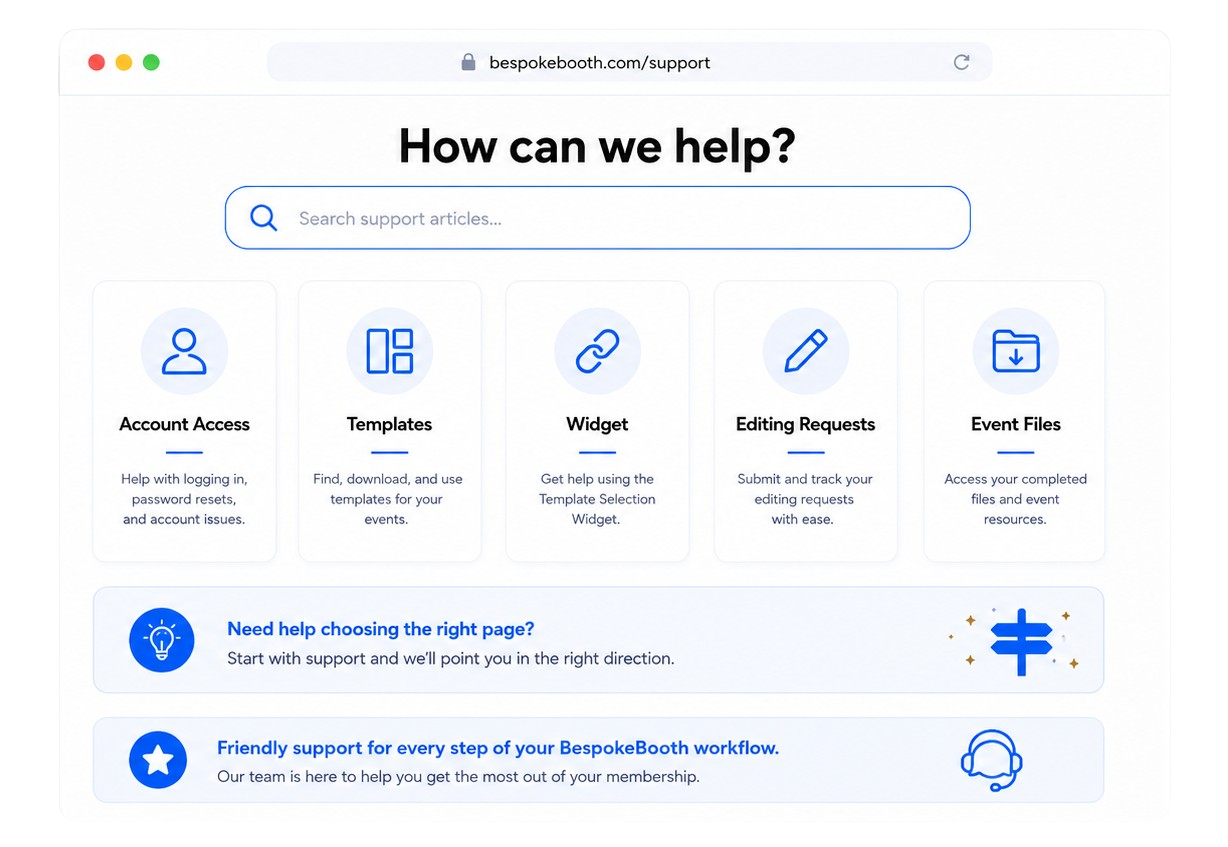Image resolution: width=1228 pixels, height=847 pixels.
Task: Click 'Our team is here to help you' text
Action: click(458, 777)
